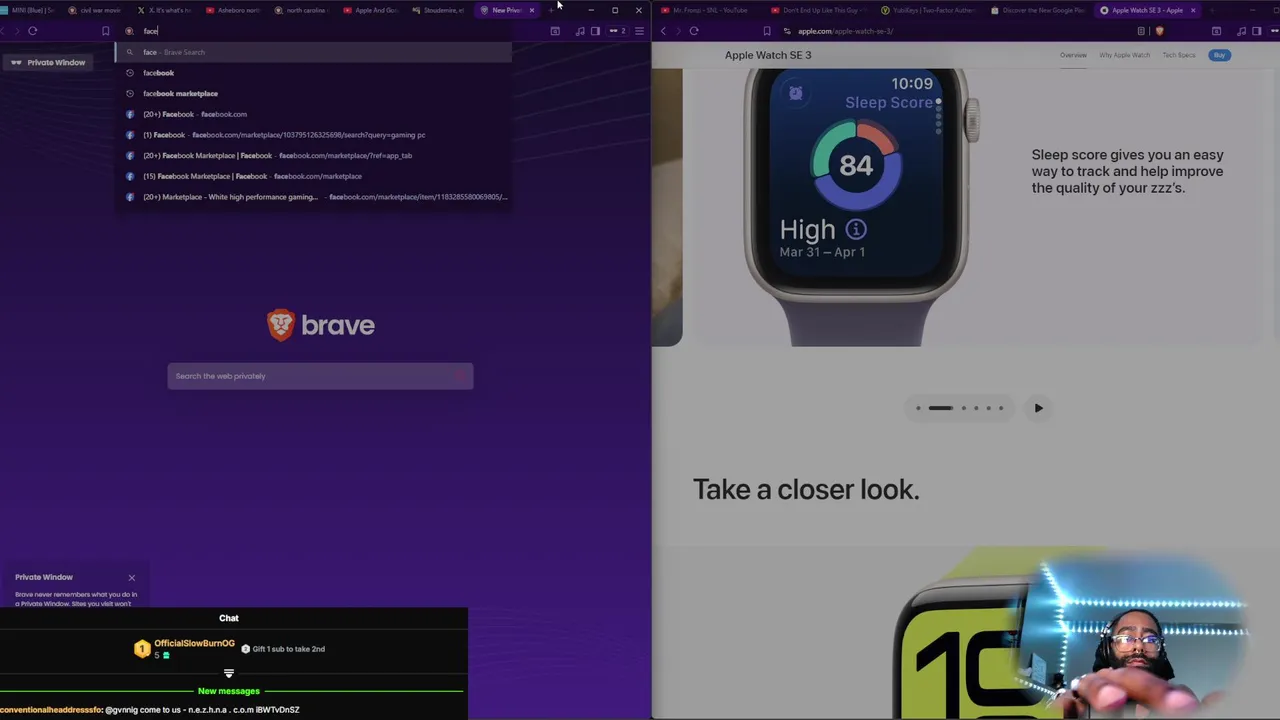
Task: Switch to Don't End Up Like This Guy tab
Action: (816, 10)
